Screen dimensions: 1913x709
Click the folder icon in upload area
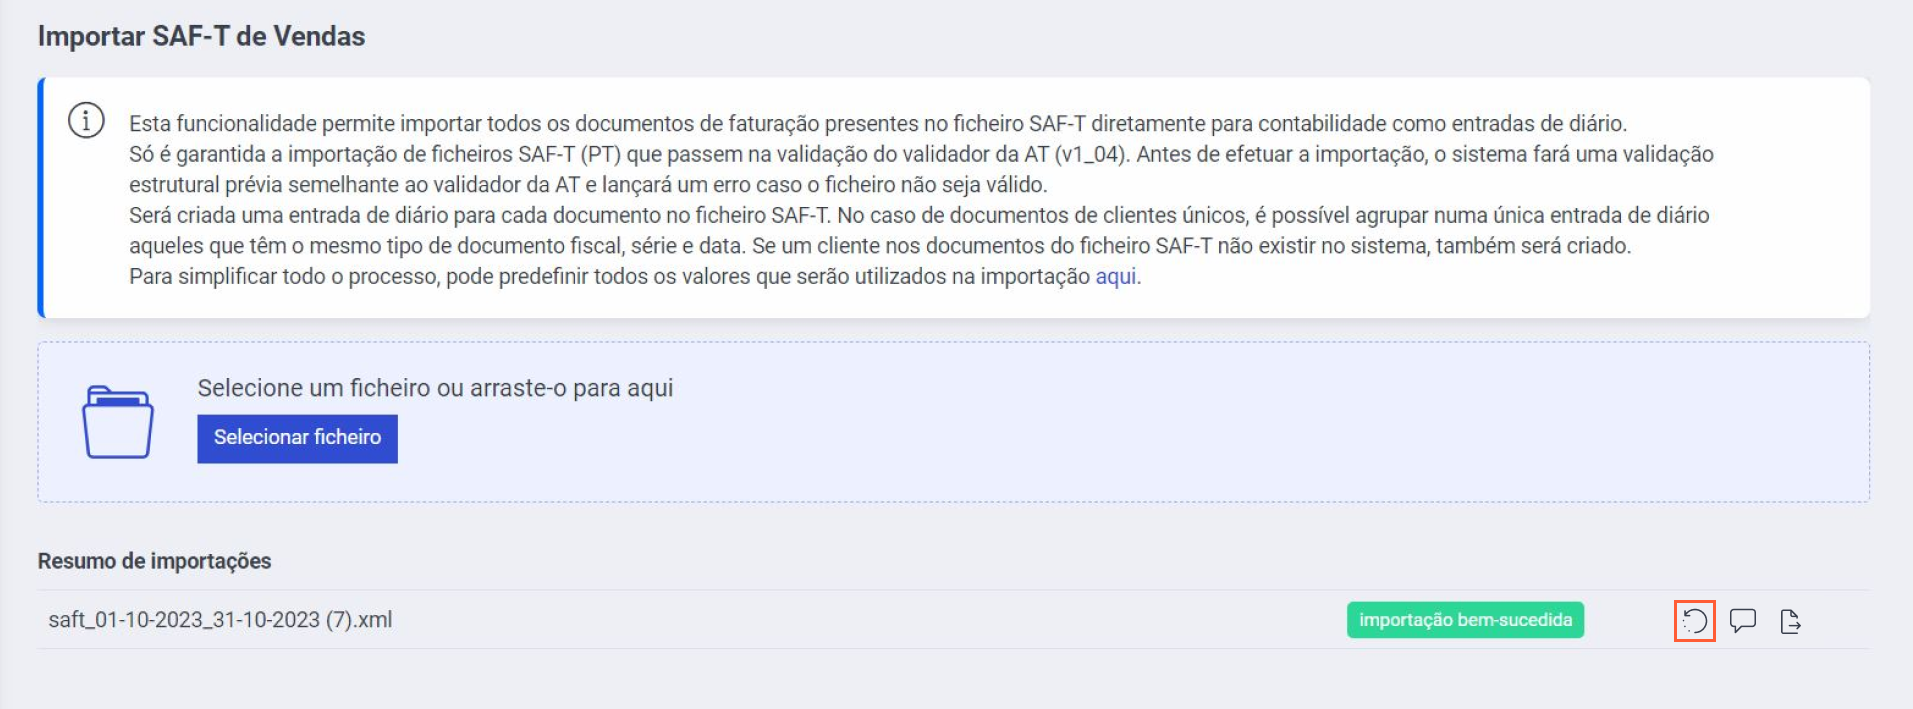coord(117,422)
